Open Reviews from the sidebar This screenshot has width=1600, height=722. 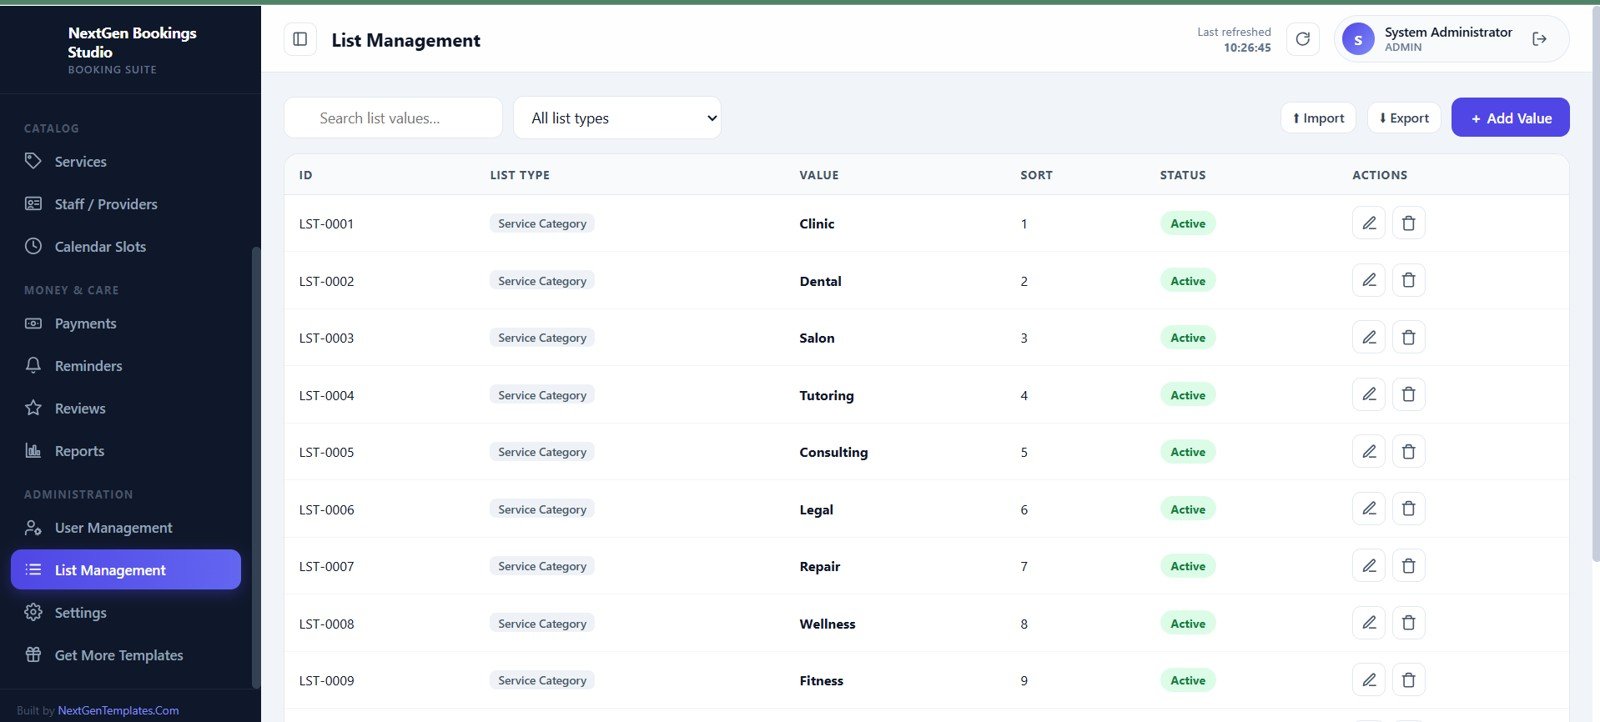(126, 408)
